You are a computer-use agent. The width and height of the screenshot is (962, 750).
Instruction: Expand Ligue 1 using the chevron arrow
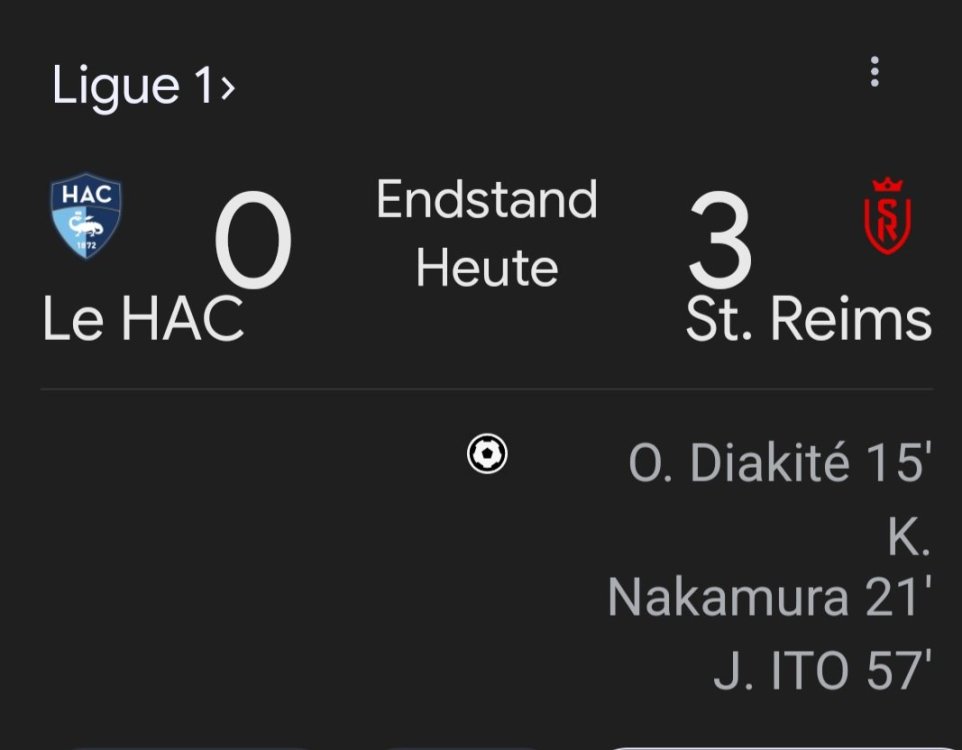coord(228,88)
